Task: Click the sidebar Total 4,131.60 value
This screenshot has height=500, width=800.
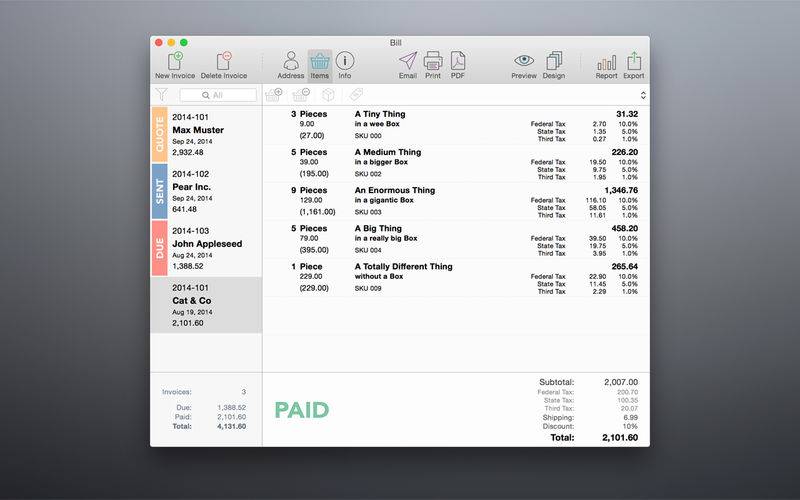Action: click(x=232, y=427)
